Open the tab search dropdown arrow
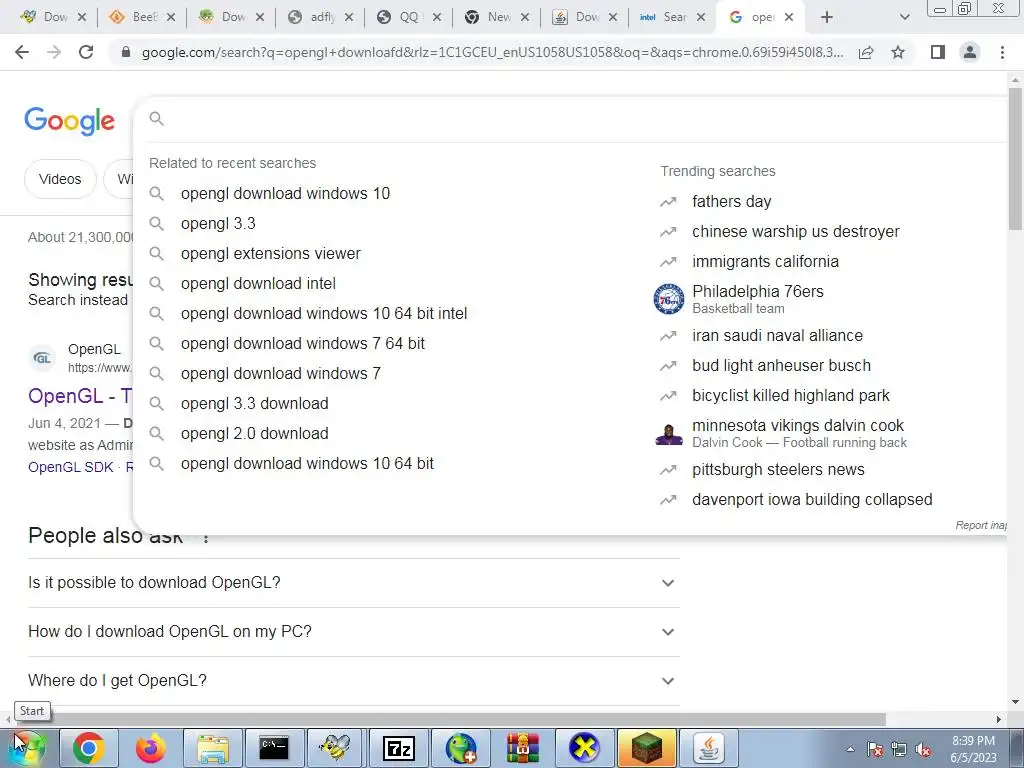Viewport: 1024px width, 768px height. [x=904, y=17]
